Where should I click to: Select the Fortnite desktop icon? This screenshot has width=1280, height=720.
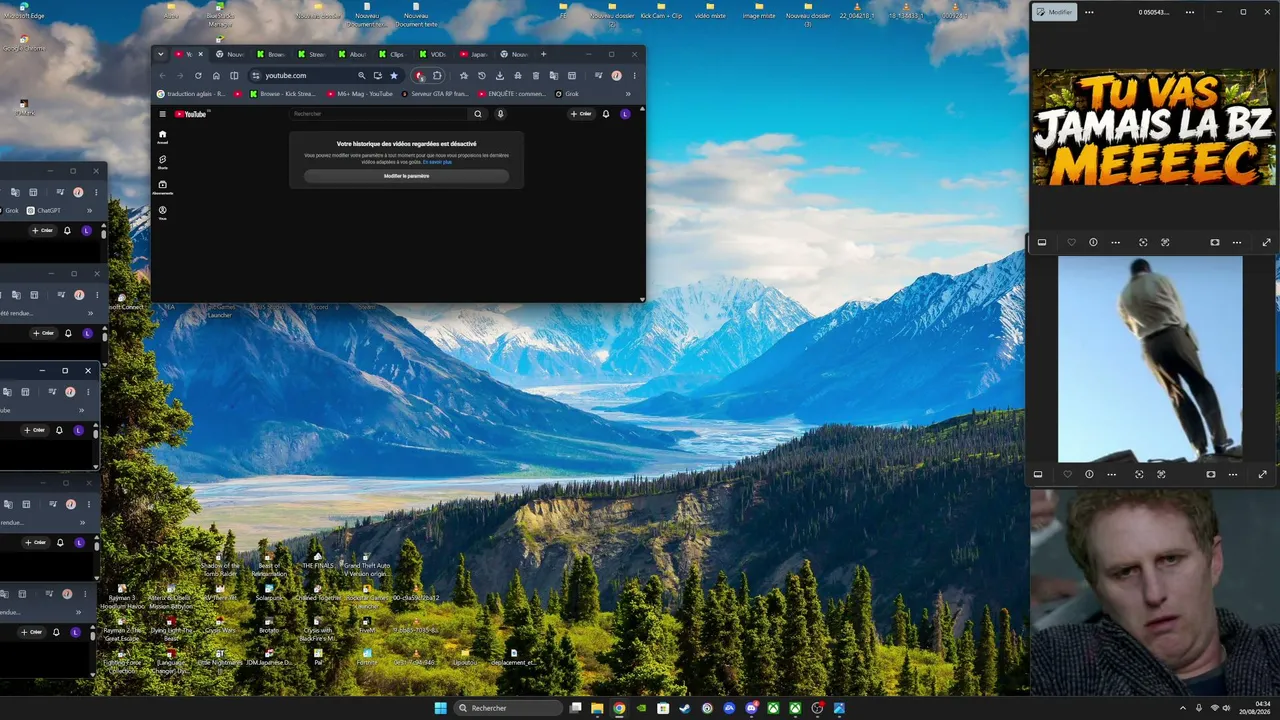[x=367, y=658]
